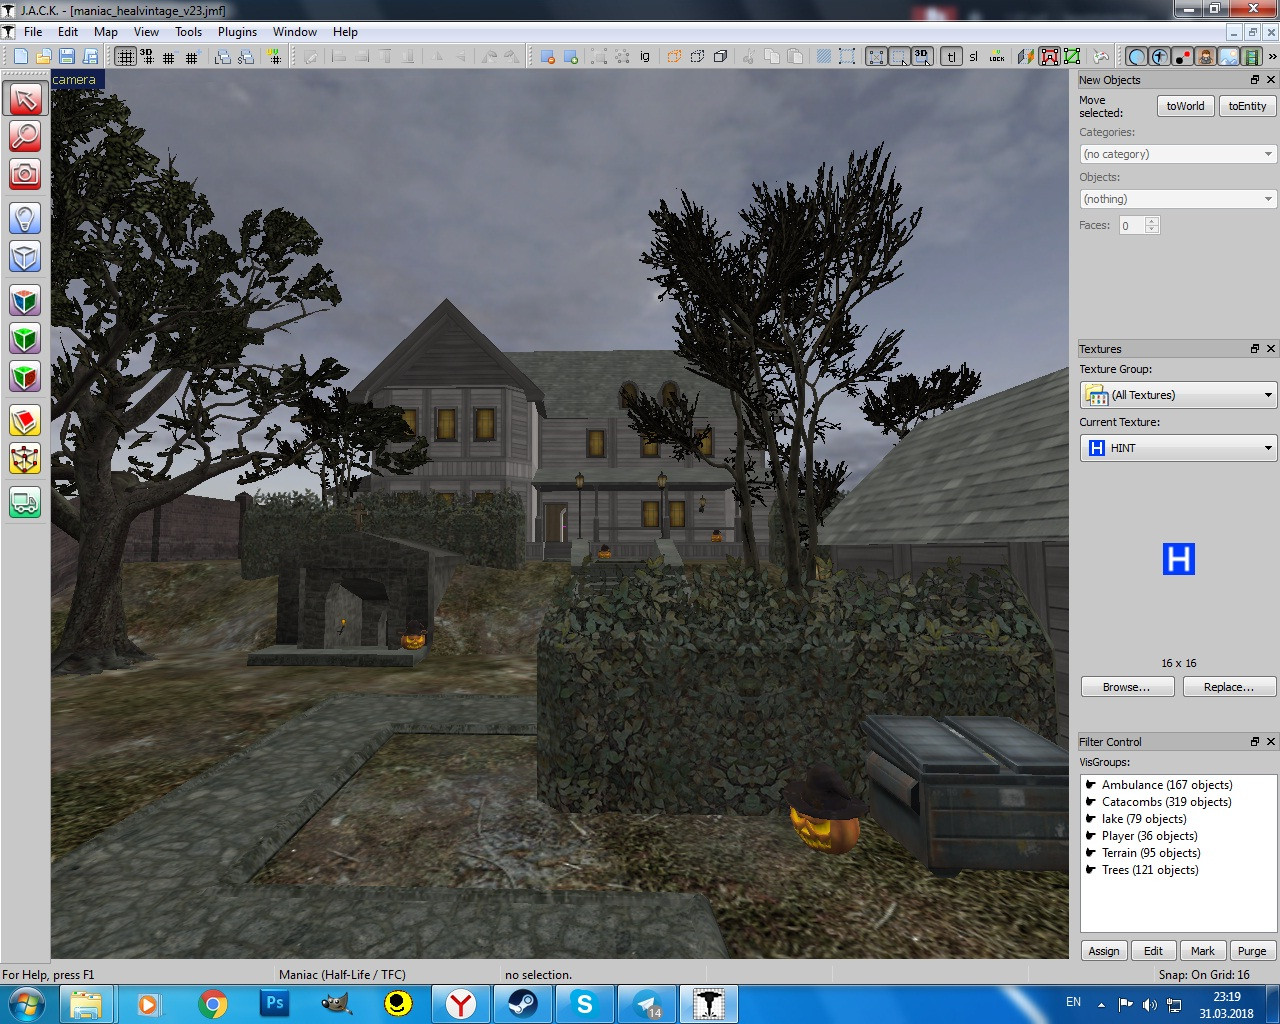
Task: Decrease grid size with smaller grid icon
Action: 169,57
